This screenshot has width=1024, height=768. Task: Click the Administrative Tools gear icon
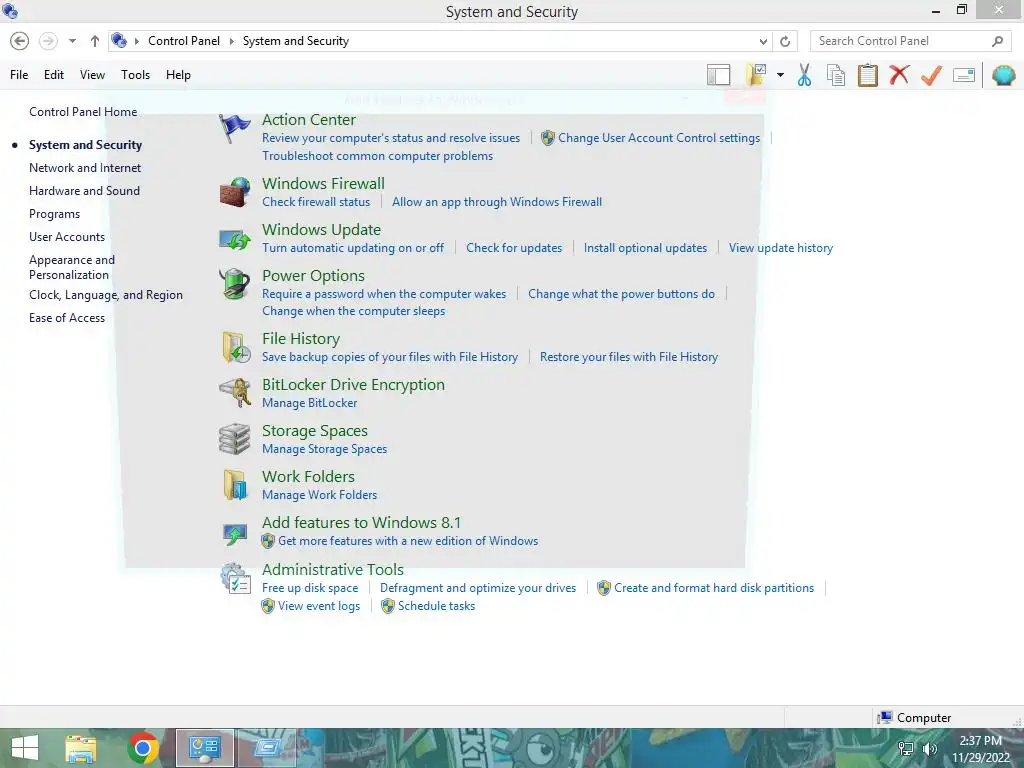235,578
